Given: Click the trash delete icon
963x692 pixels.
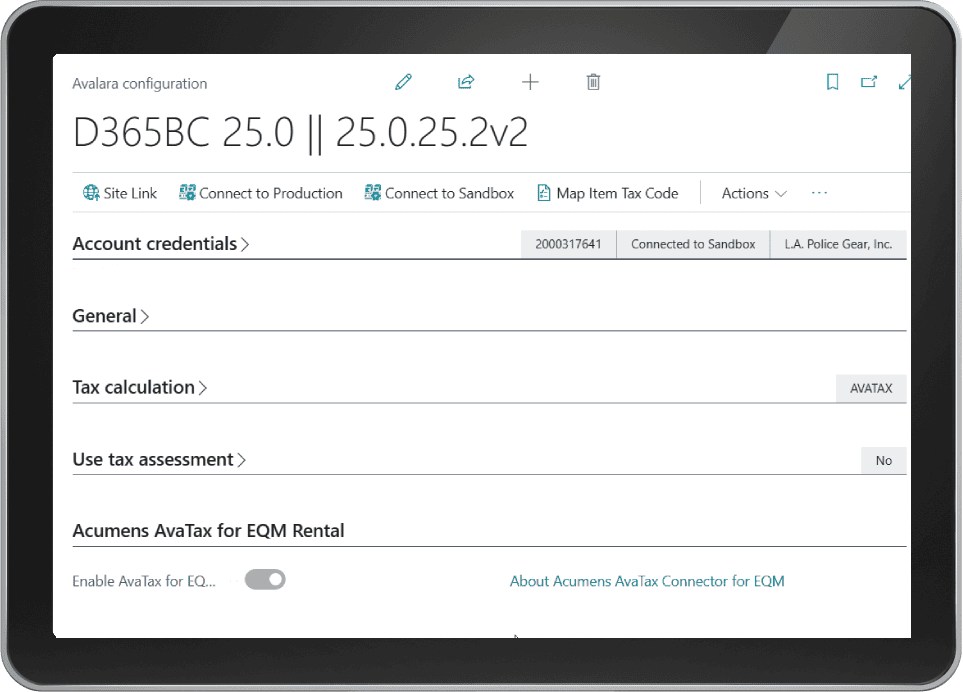Looking at the screenshot, I should [x=593, y=82].
